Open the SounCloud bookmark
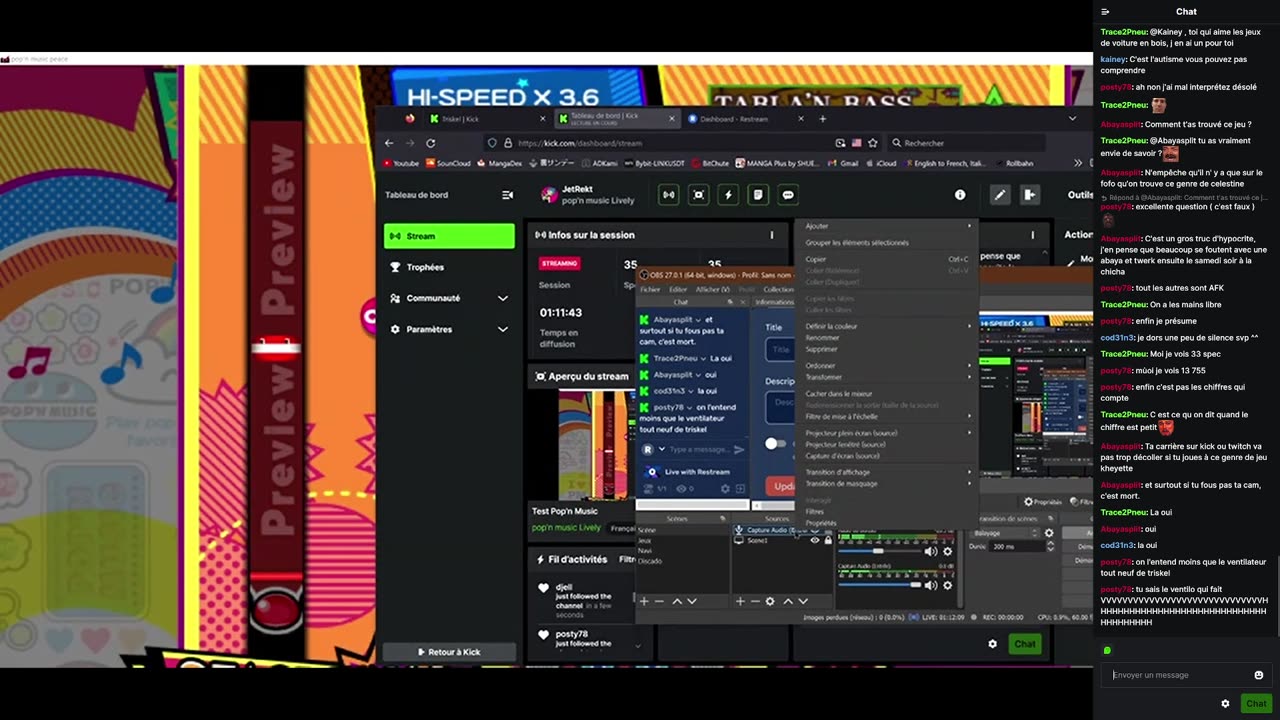 (447, 163)
